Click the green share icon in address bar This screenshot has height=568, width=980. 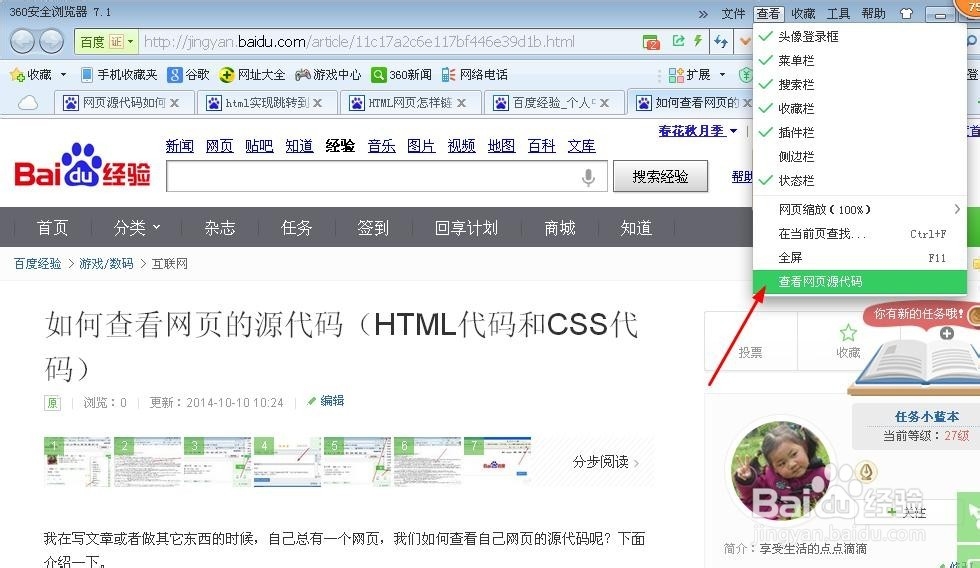click(678, 41)
